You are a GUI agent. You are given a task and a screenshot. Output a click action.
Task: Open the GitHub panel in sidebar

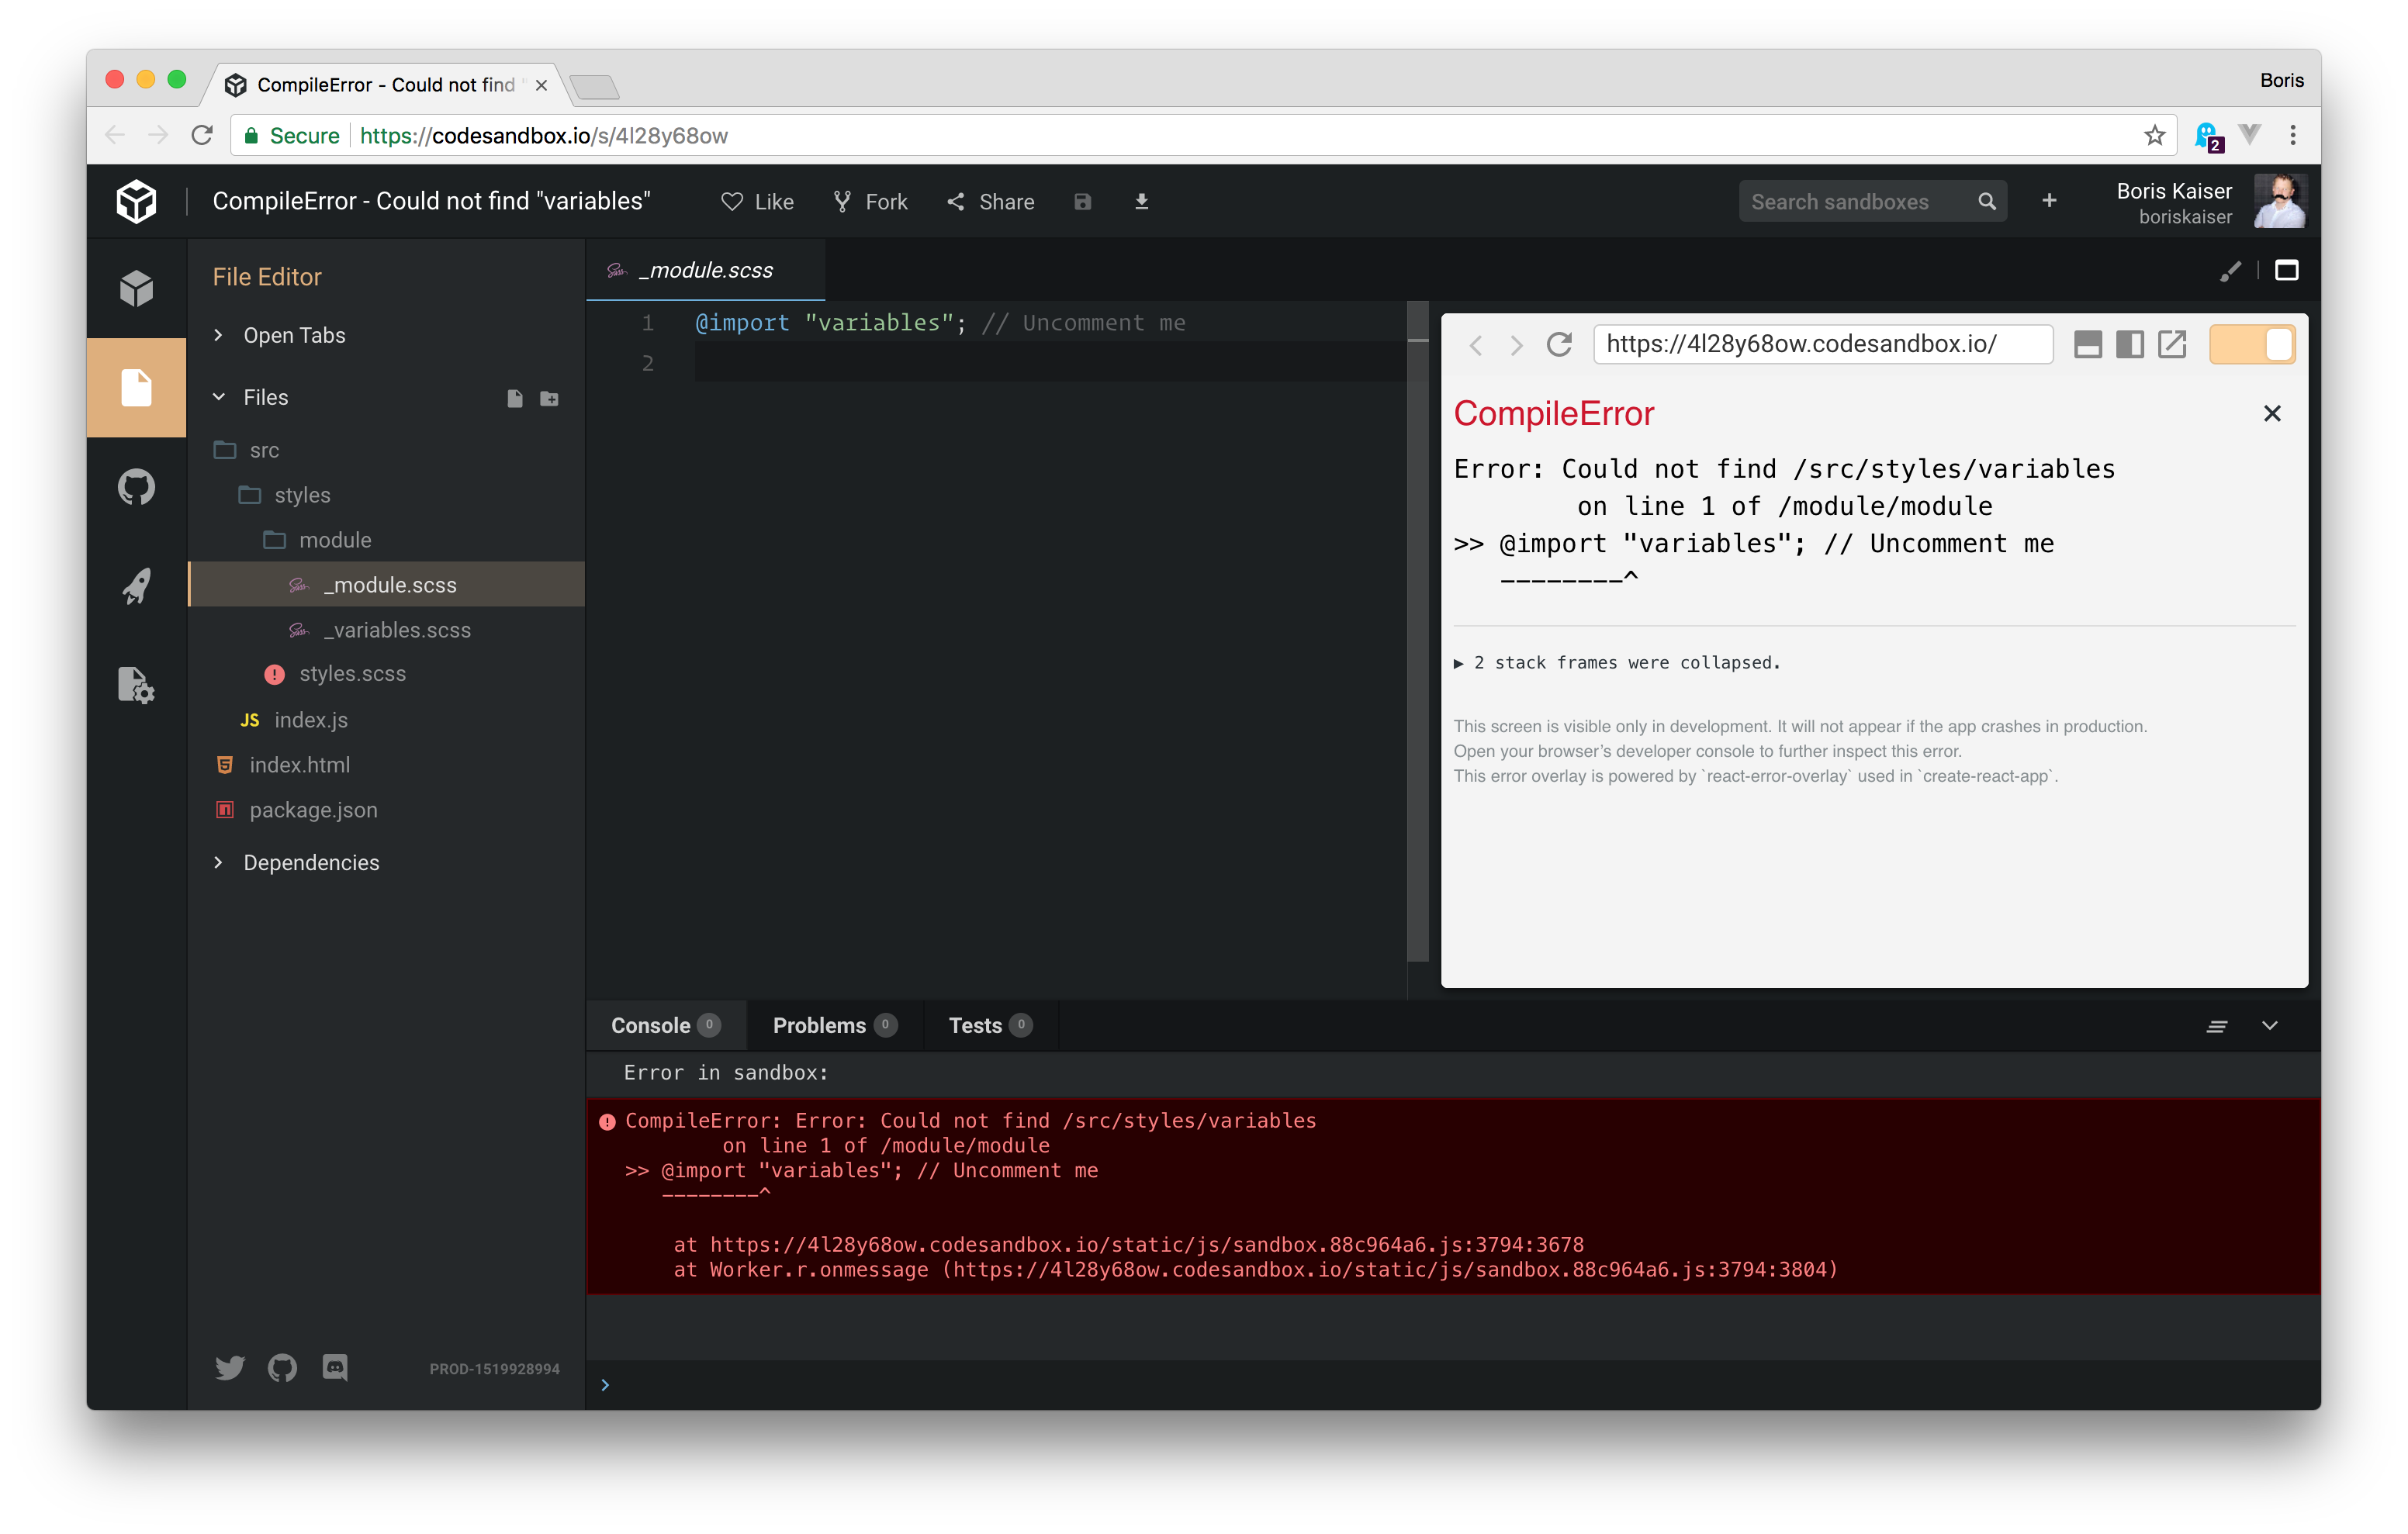pos(136,487)
